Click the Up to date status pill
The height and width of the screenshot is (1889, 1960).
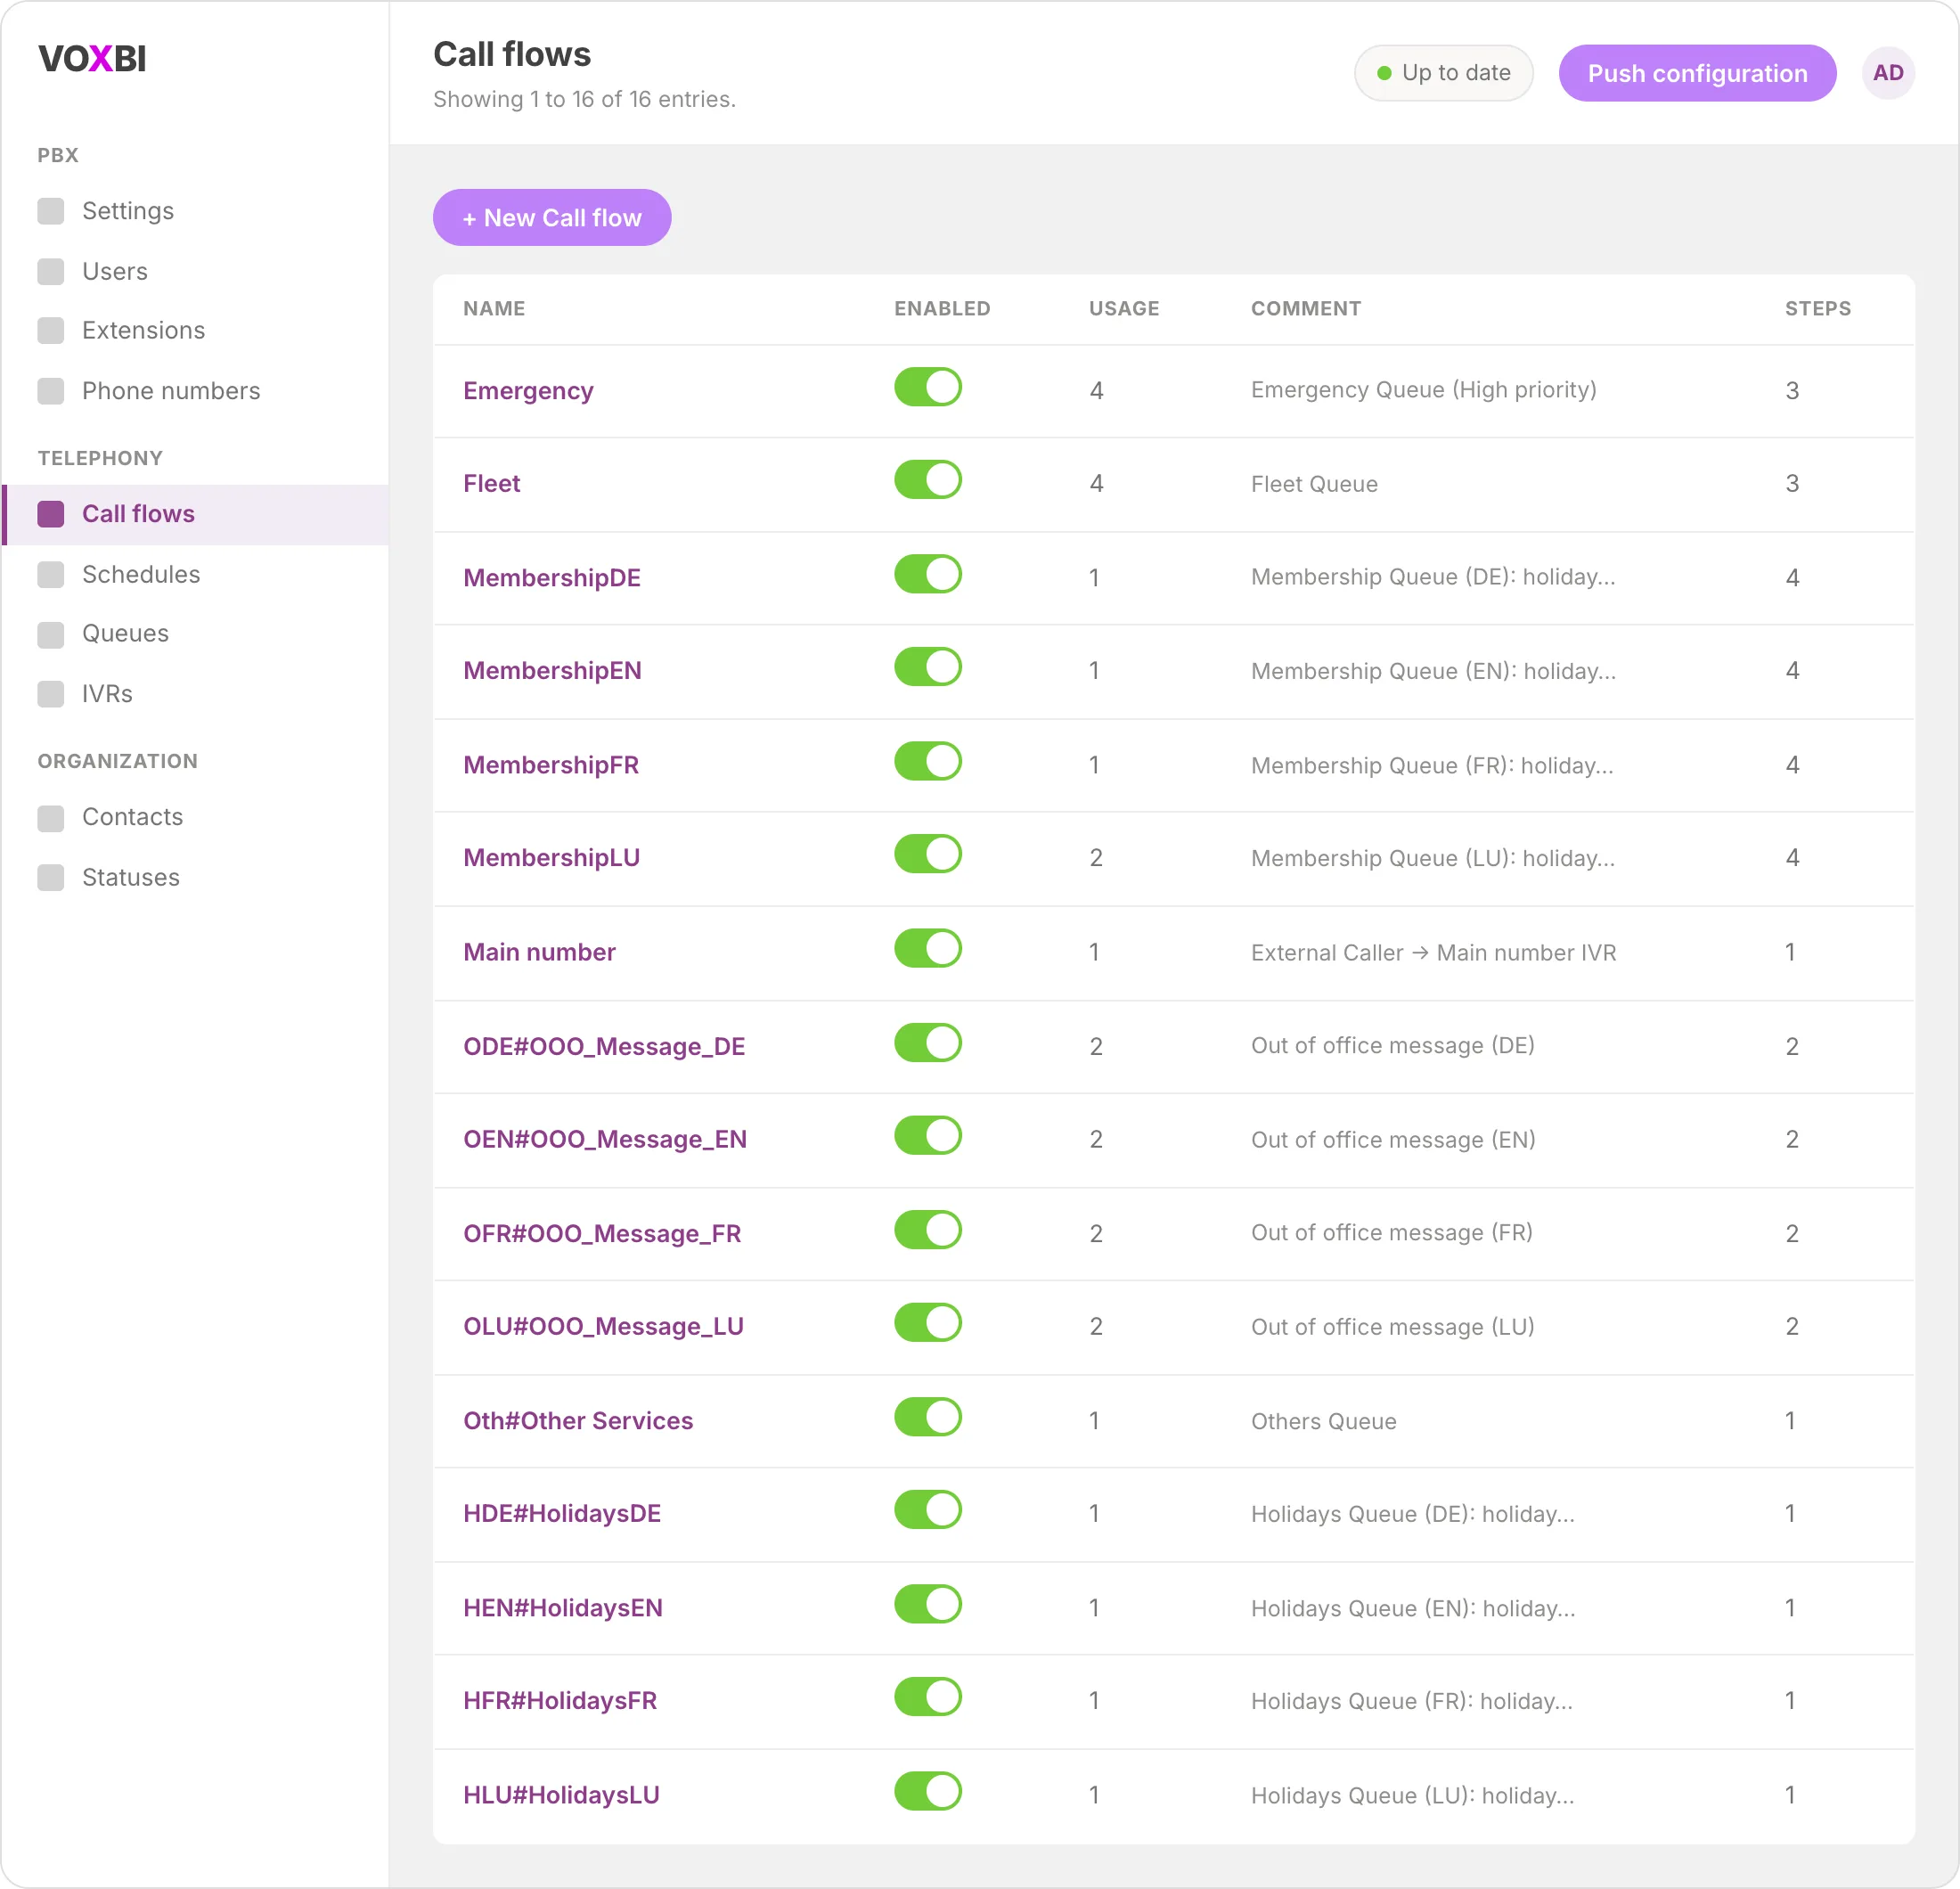pos(1443,73)
